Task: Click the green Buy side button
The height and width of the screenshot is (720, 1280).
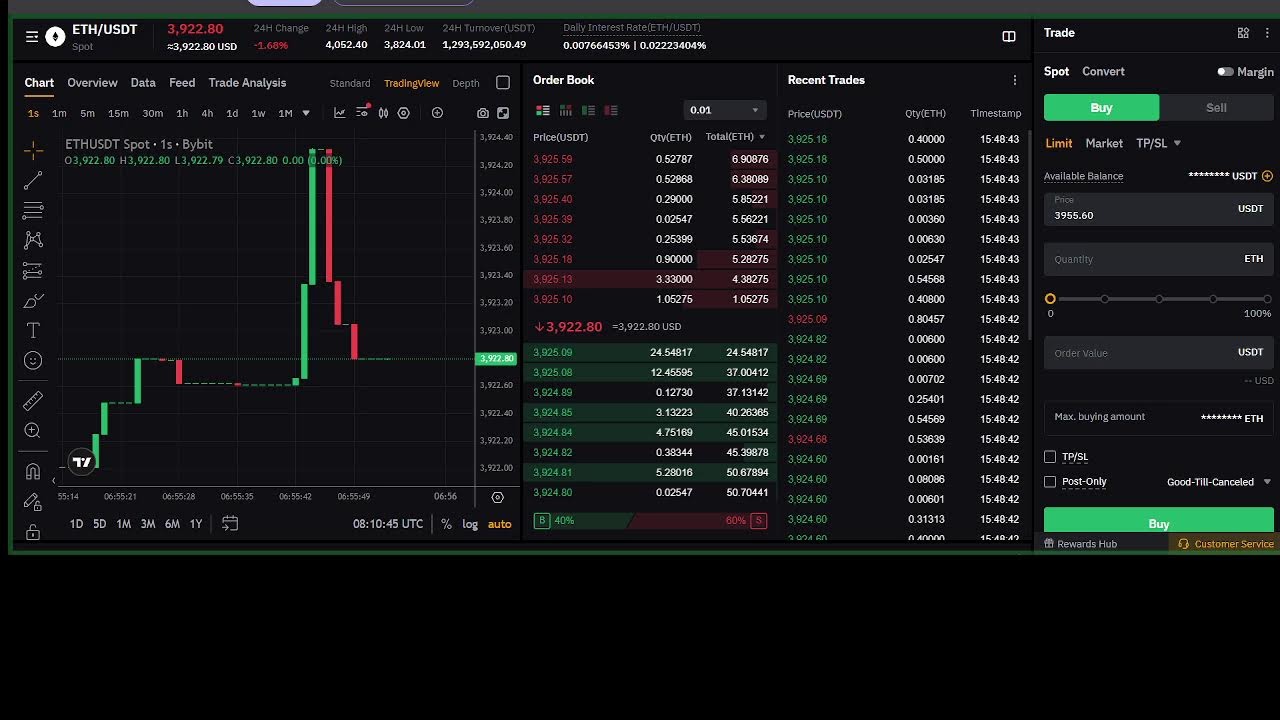Action: click(1101, 108)
